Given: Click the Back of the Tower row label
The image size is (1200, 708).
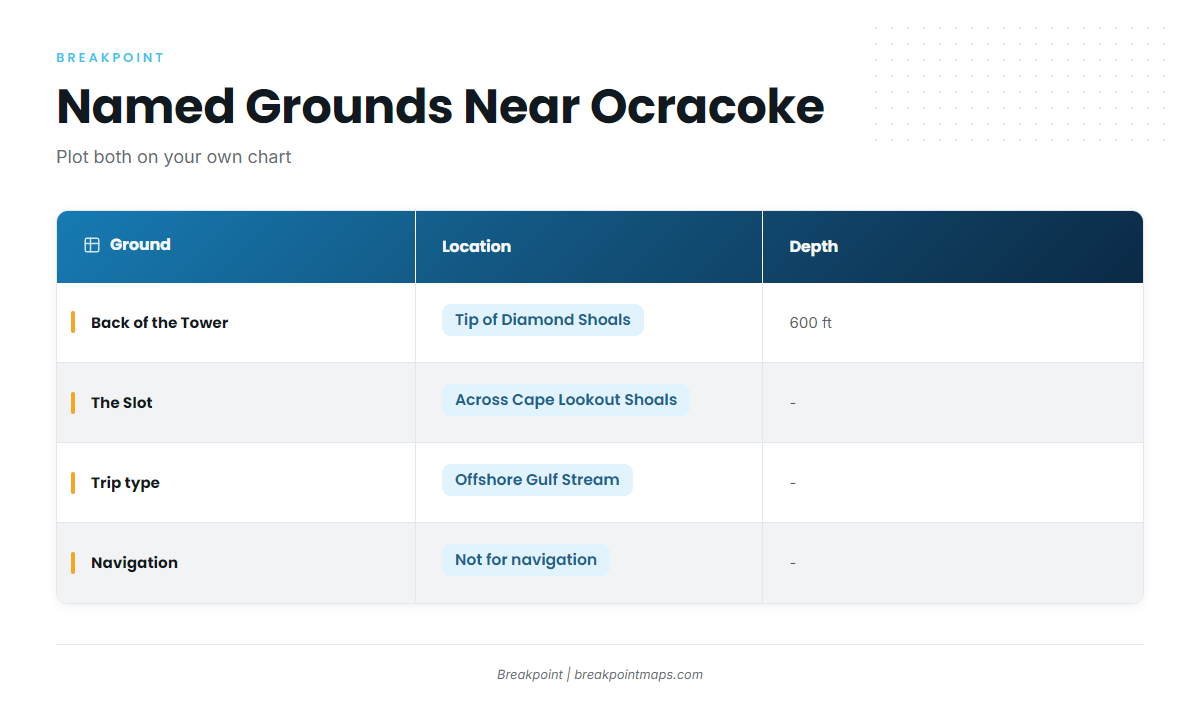Looking at the screenshot, I should (x=160, y=323).
